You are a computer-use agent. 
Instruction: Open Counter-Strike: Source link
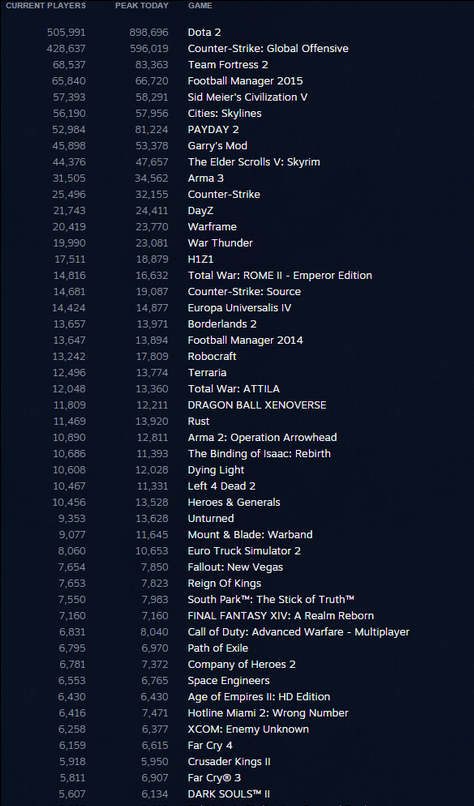point(244,291)
